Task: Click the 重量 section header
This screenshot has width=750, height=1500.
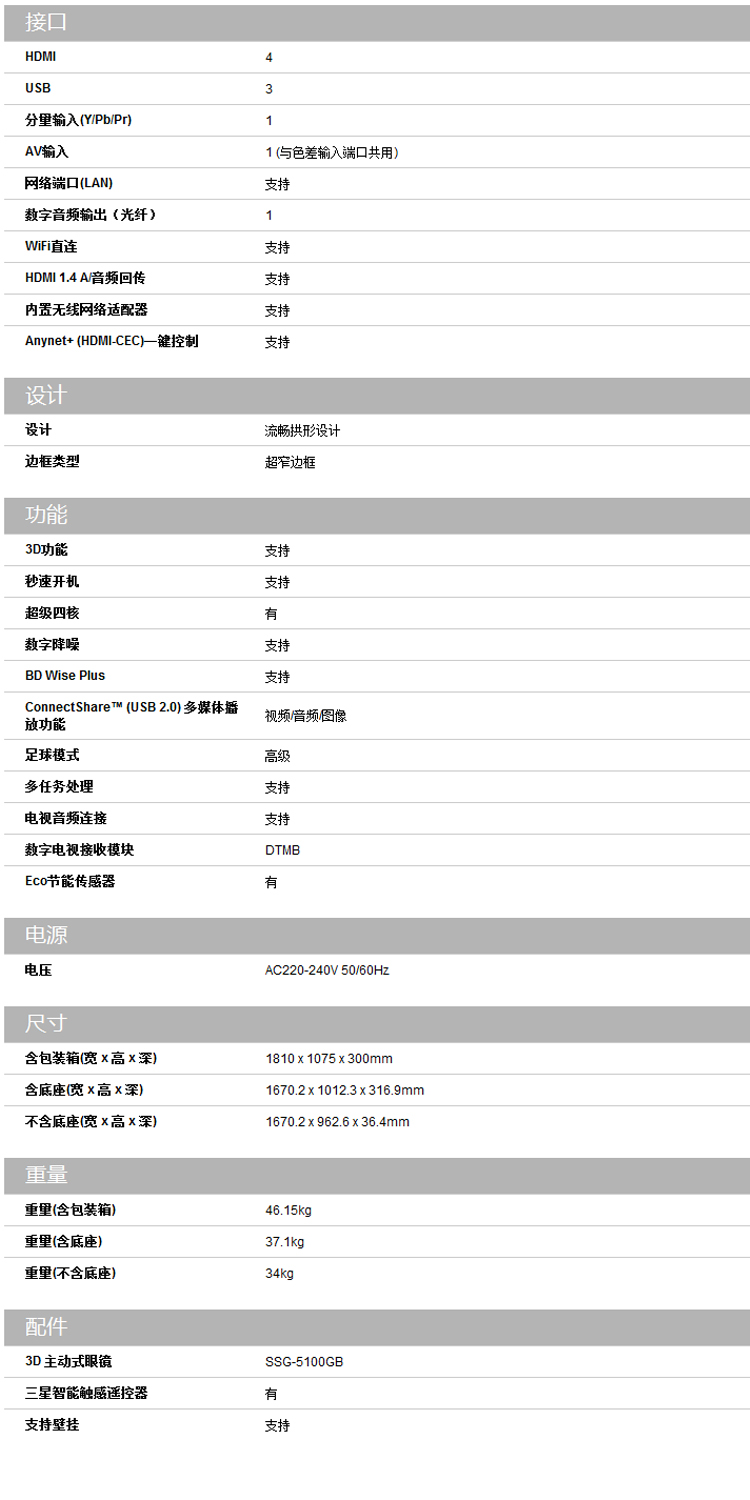Action: 46,1176
